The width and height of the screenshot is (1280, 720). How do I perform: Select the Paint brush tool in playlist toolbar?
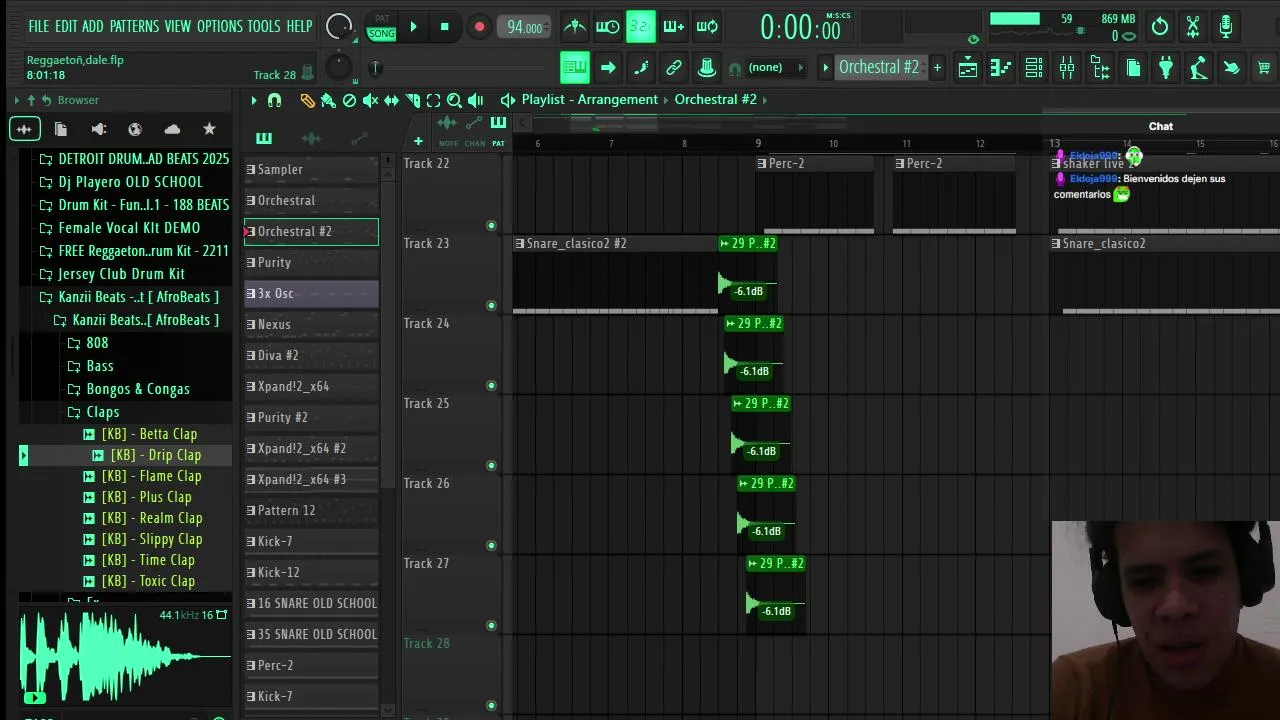pyautogui.click(x=328, y=100)
